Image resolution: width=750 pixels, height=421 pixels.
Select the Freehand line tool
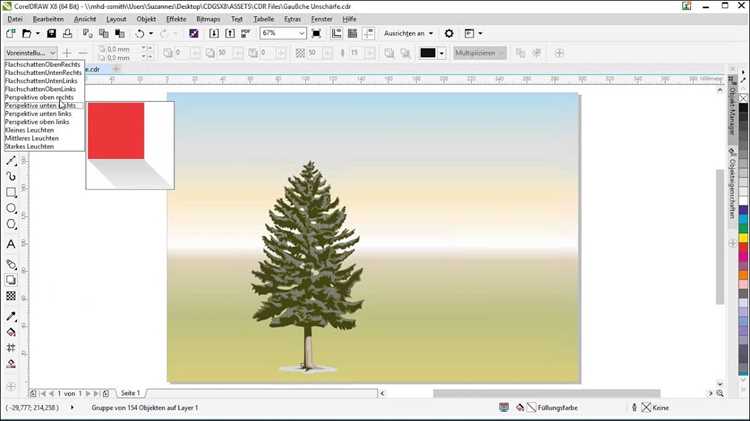coord(11,161)
